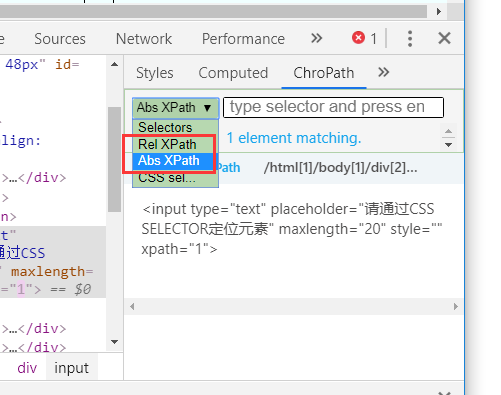Choose highlighted Abs XPath dropdown option
The image size is (501, 395).
pos(175,161)
